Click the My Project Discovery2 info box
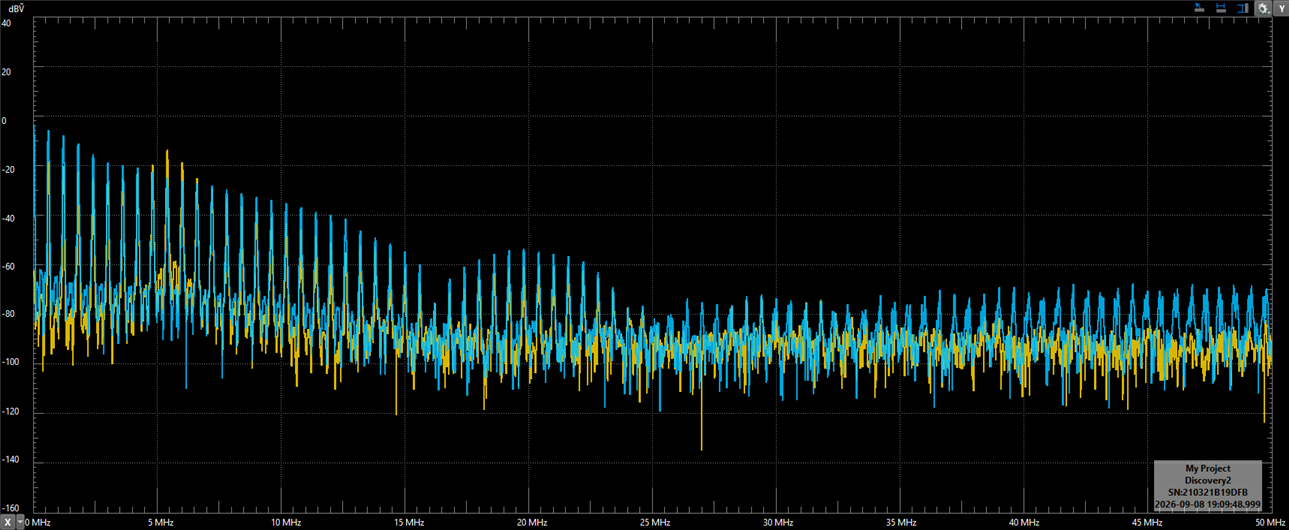The height and width of the screenshot is (530, 1289). click(1208, 485)
